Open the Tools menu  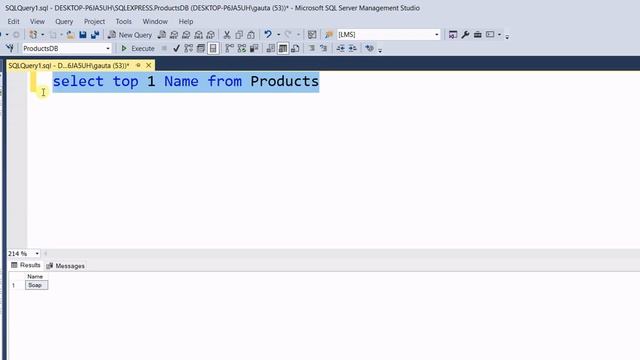123,21
